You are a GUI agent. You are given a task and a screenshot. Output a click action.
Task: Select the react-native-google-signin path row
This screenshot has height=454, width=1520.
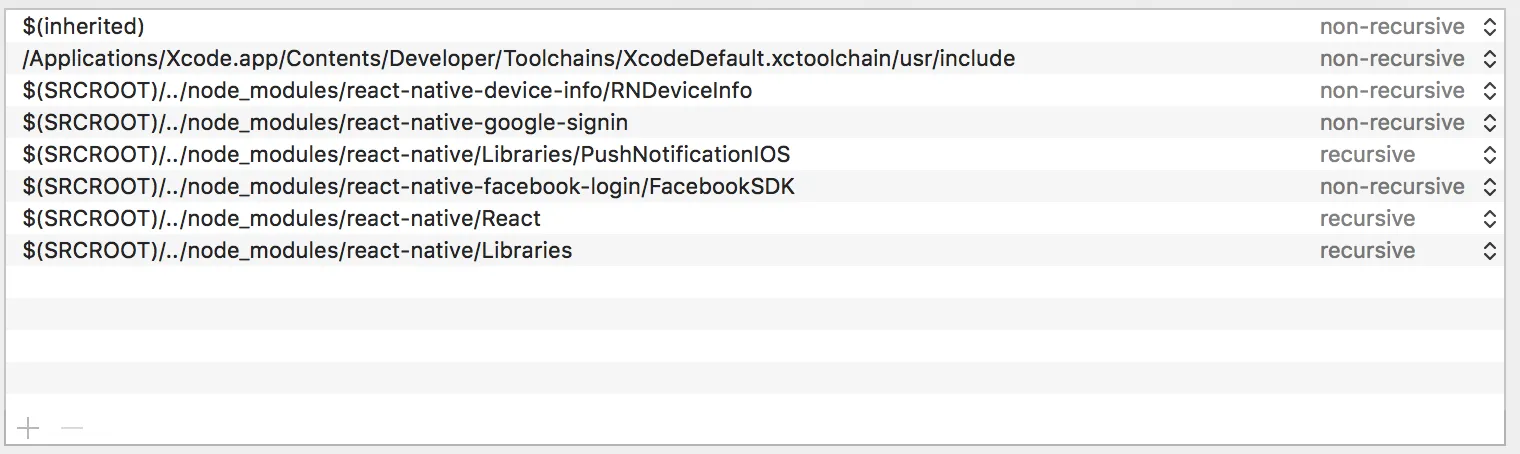(x=325, y=123)
